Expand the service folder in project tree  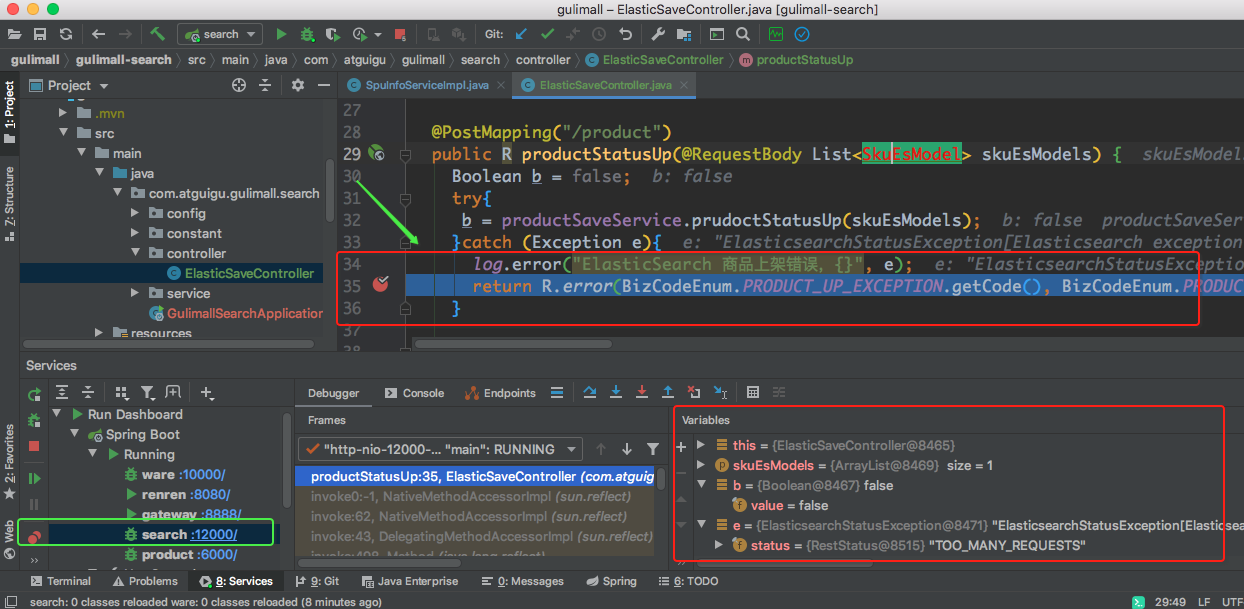pyautogui.click(x=137, y=293)
